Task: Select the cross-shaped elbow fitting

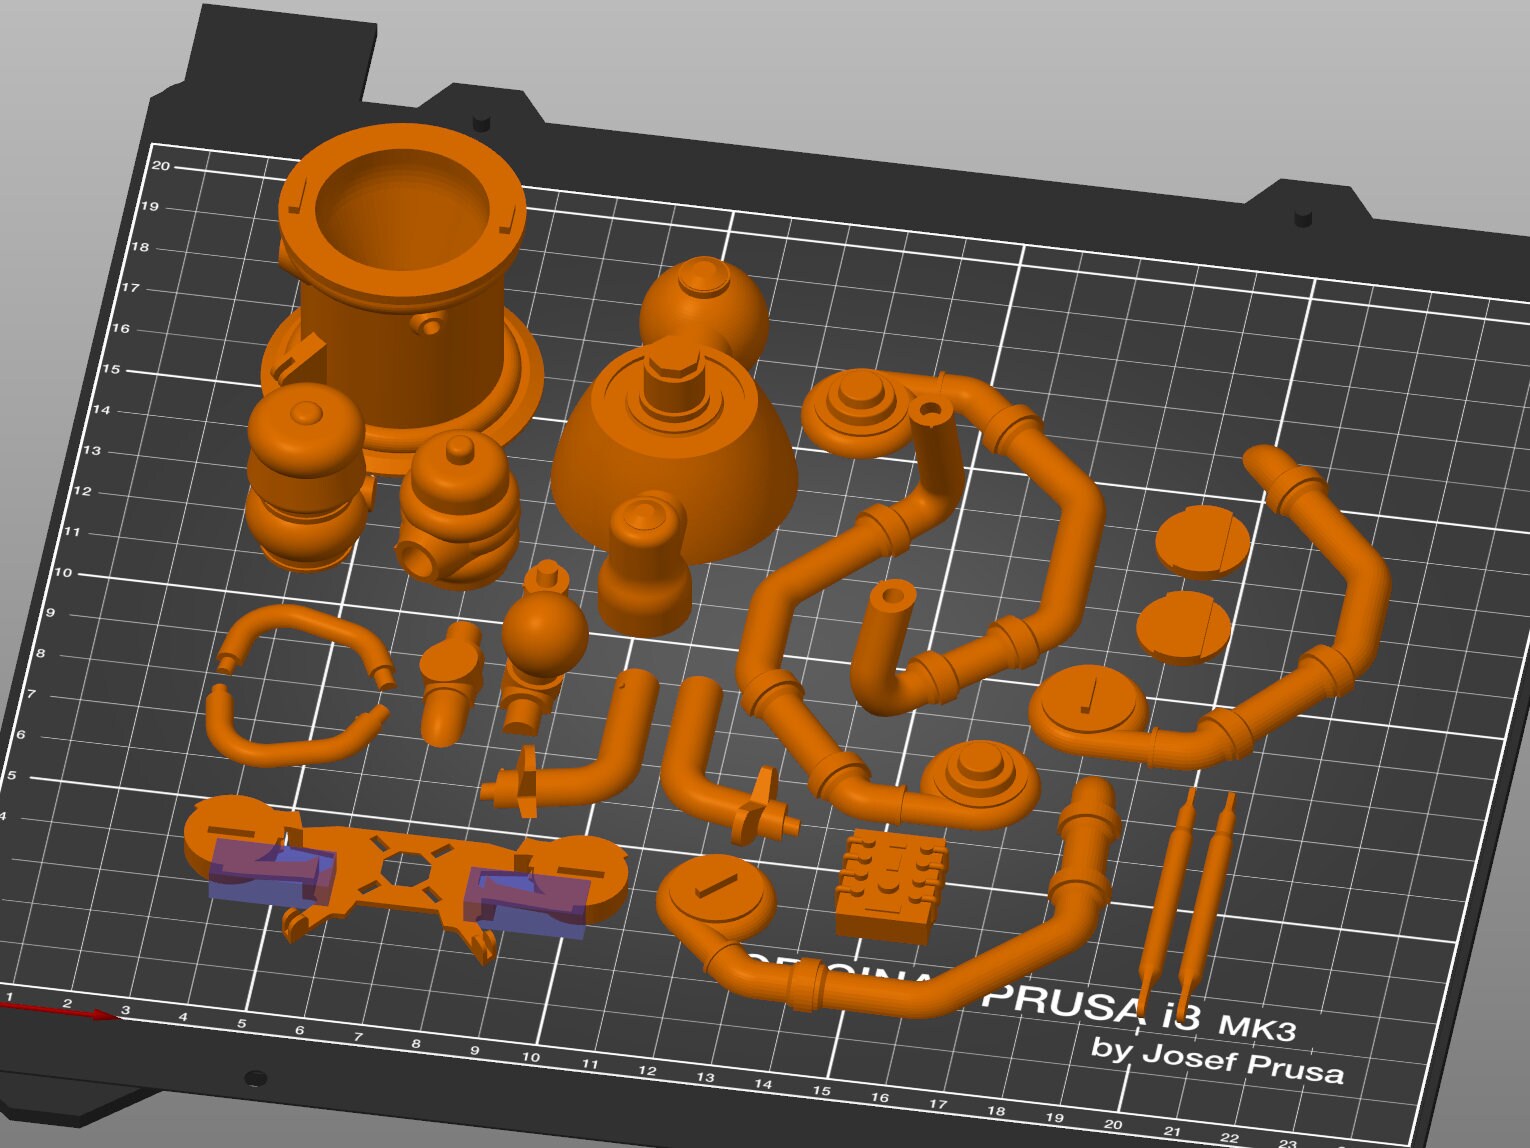Action: click(760, 810)
